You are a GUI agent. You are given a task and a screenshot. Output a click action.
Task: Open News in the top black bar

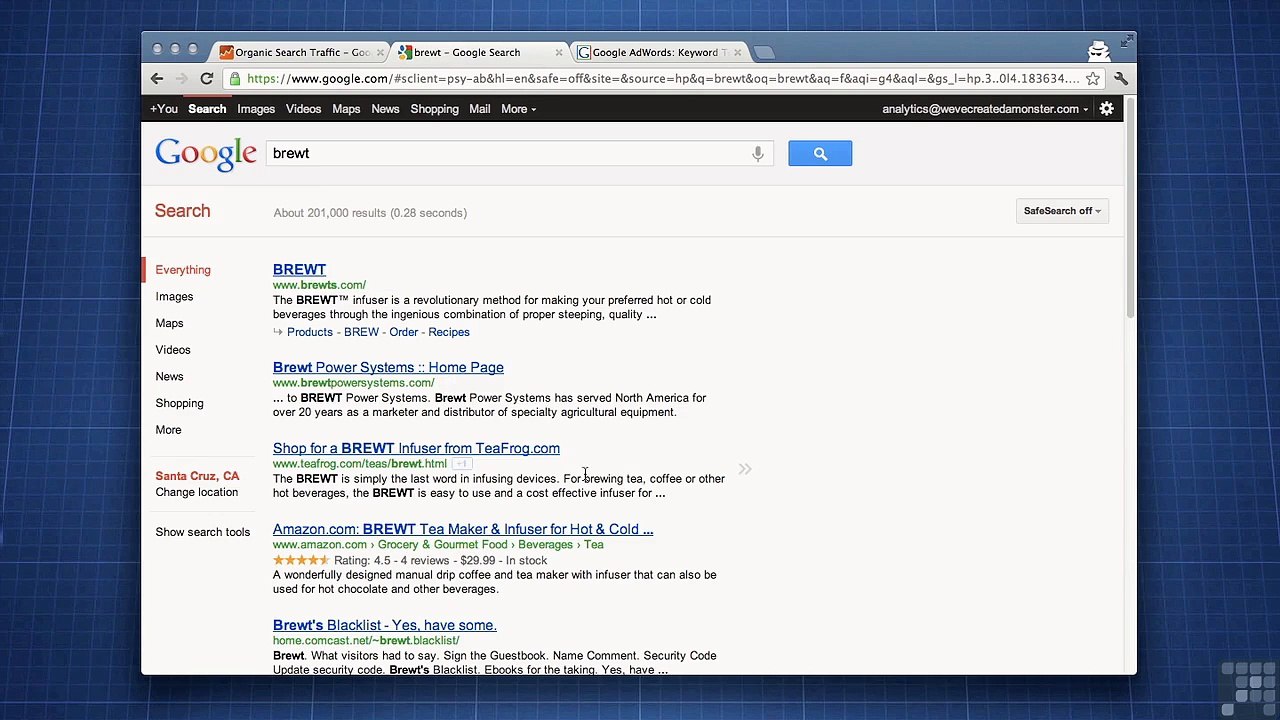[x=385, y=109]
